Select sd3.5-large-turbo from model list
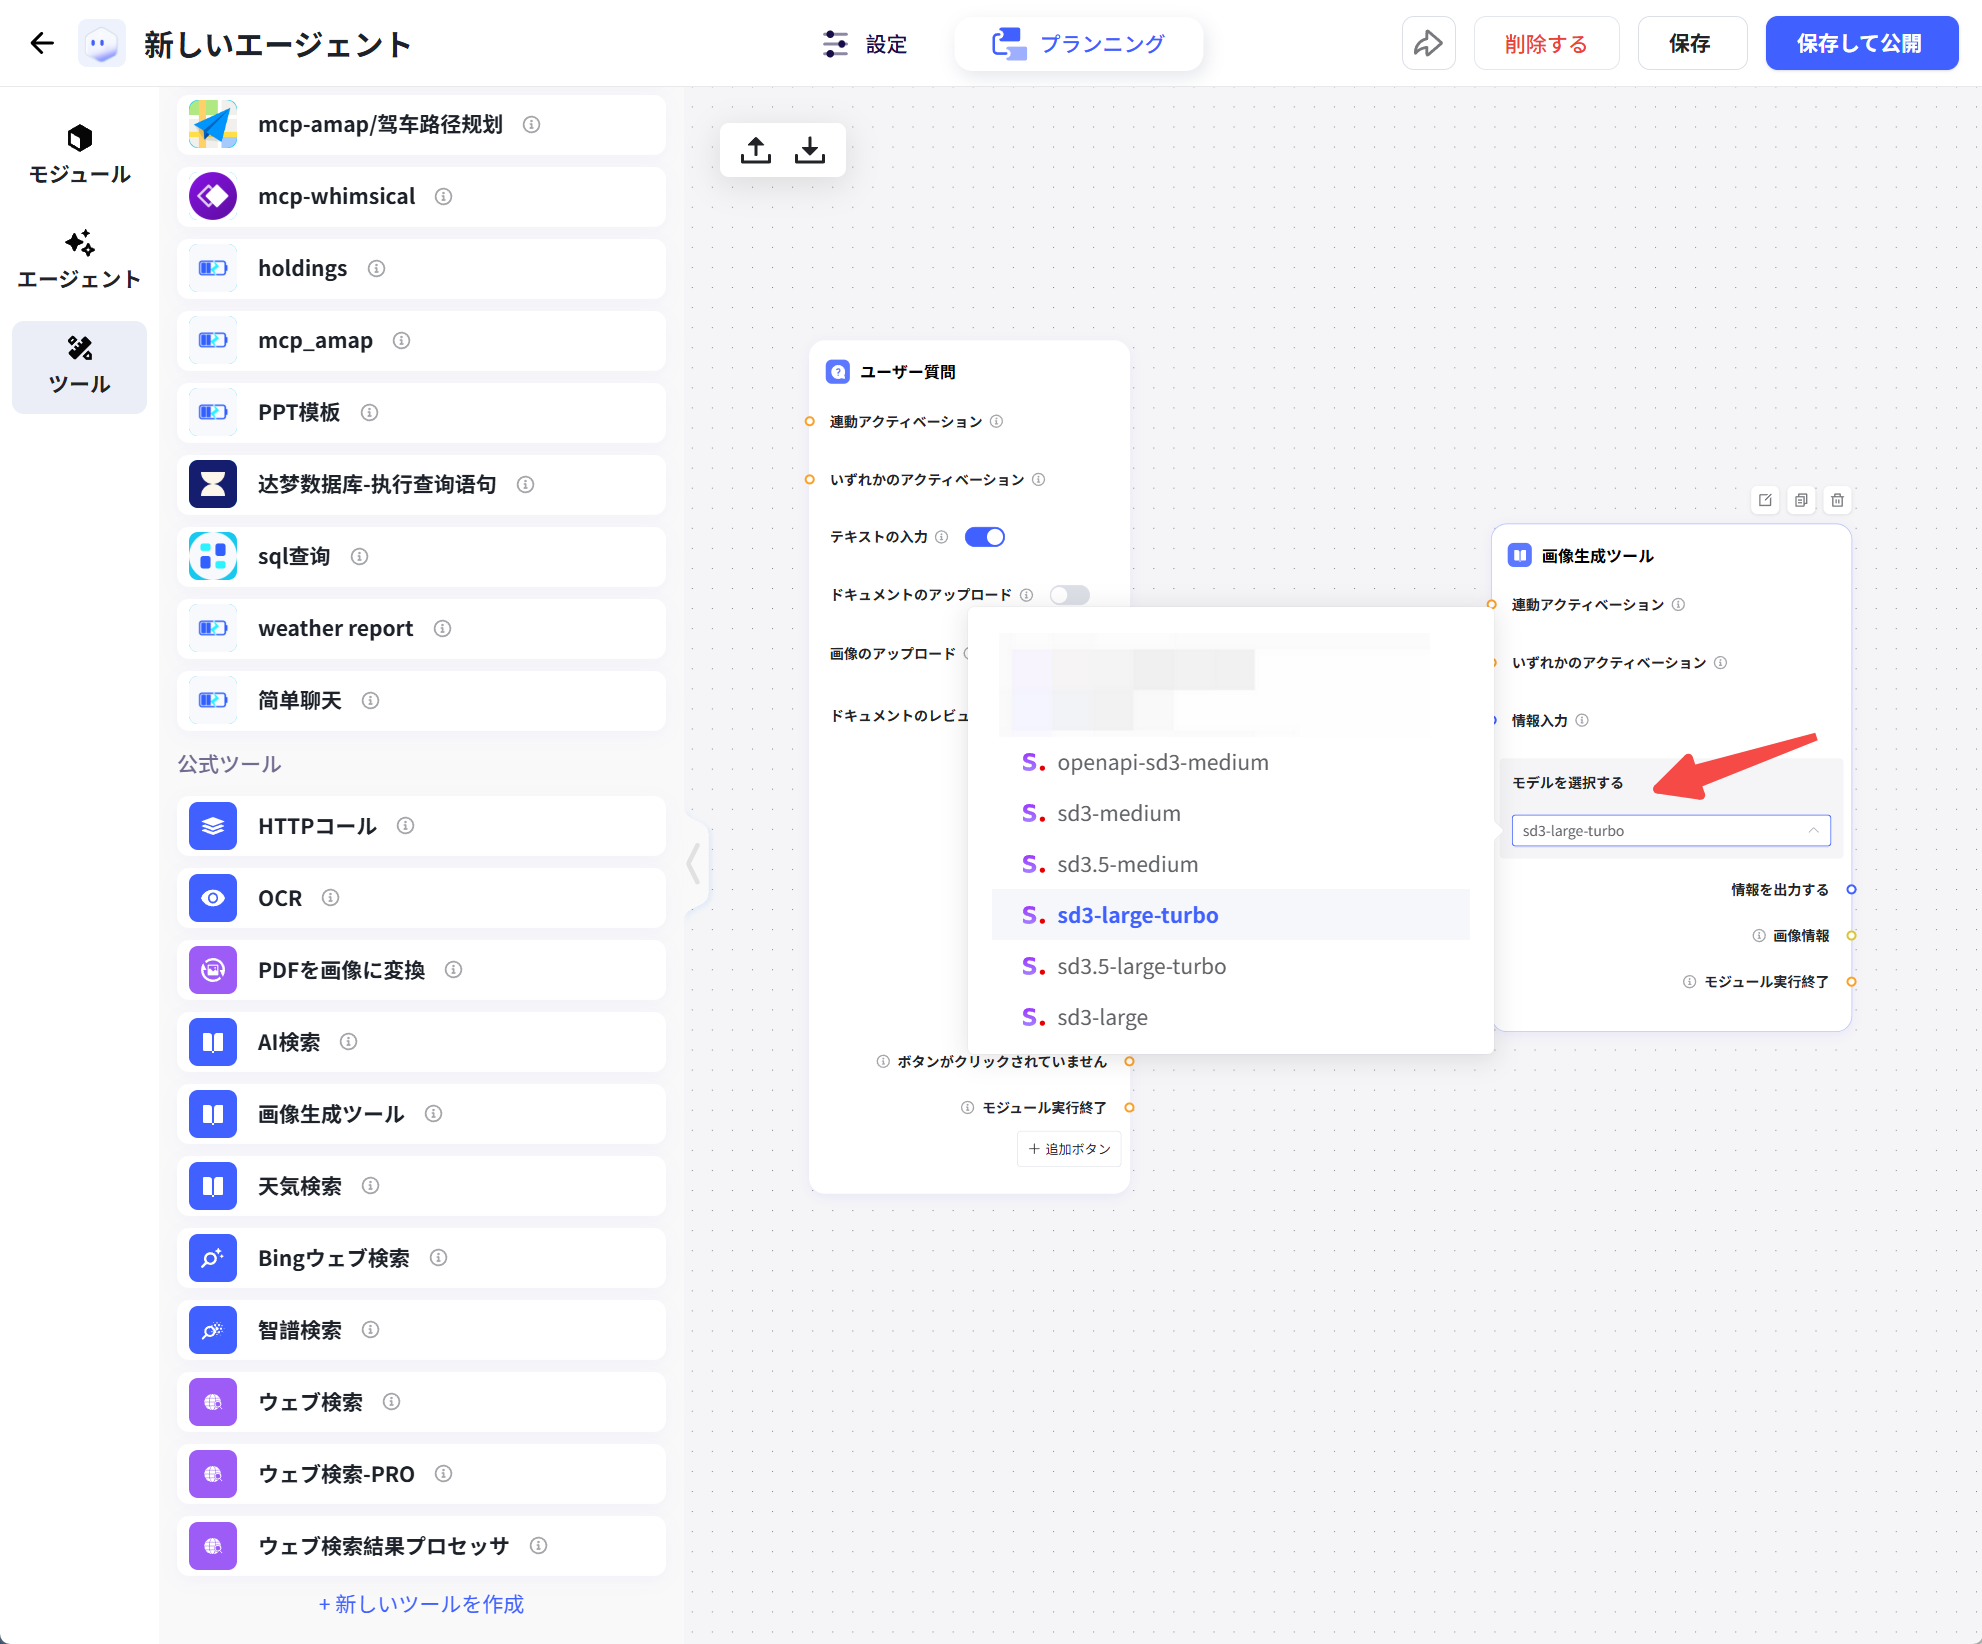1982x1644 pixels. coord(1141,966)
